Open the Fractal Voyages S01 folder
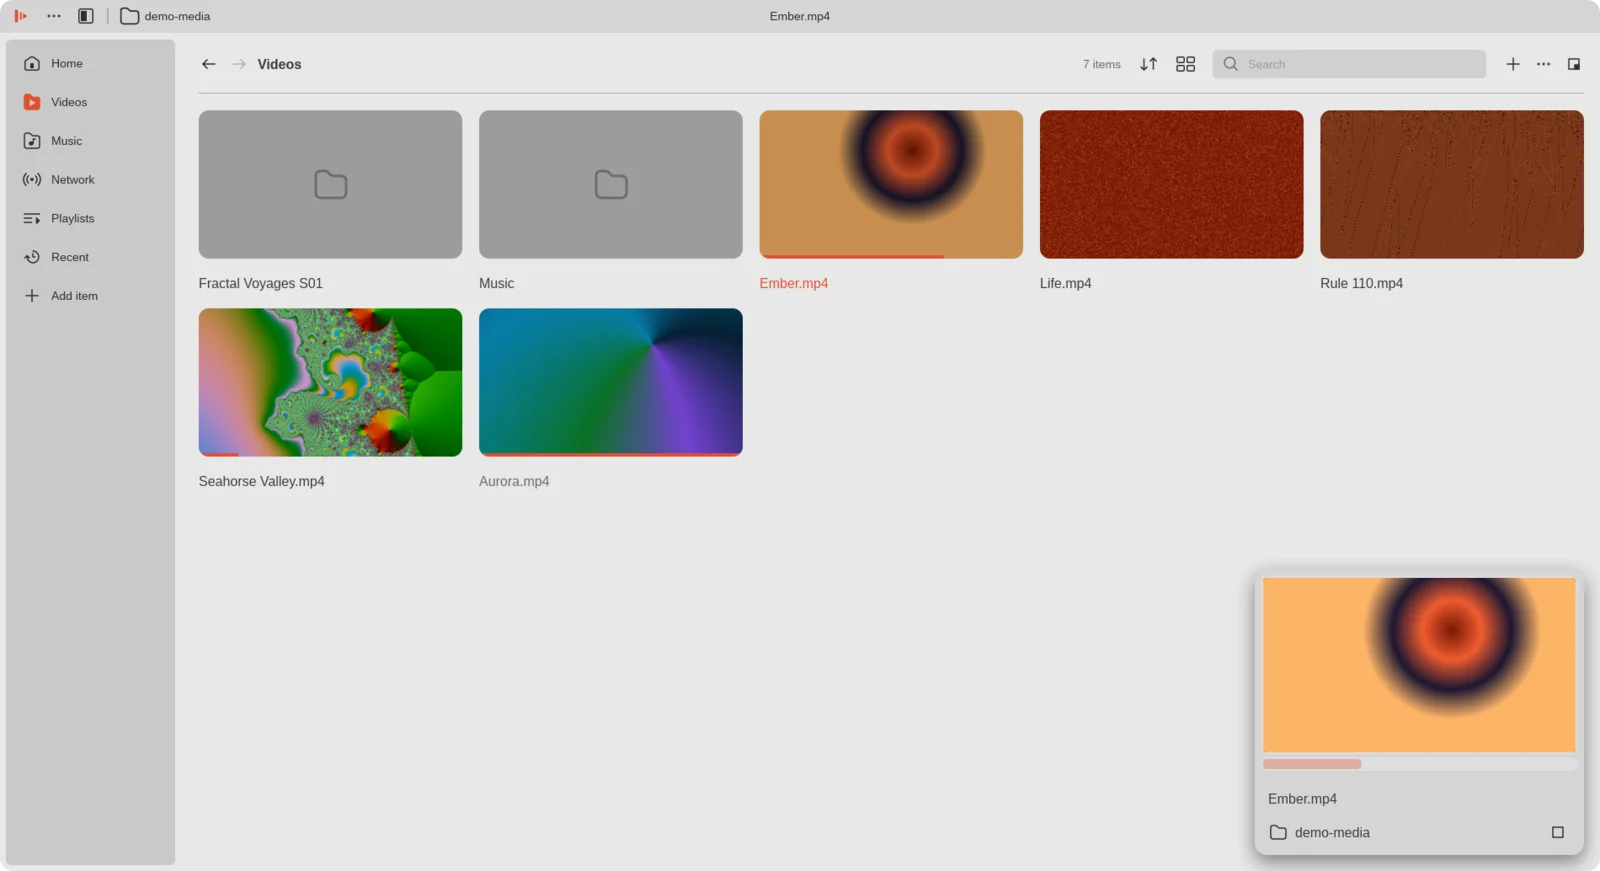The image size is (1600, 871). click(x=330, y=184)
